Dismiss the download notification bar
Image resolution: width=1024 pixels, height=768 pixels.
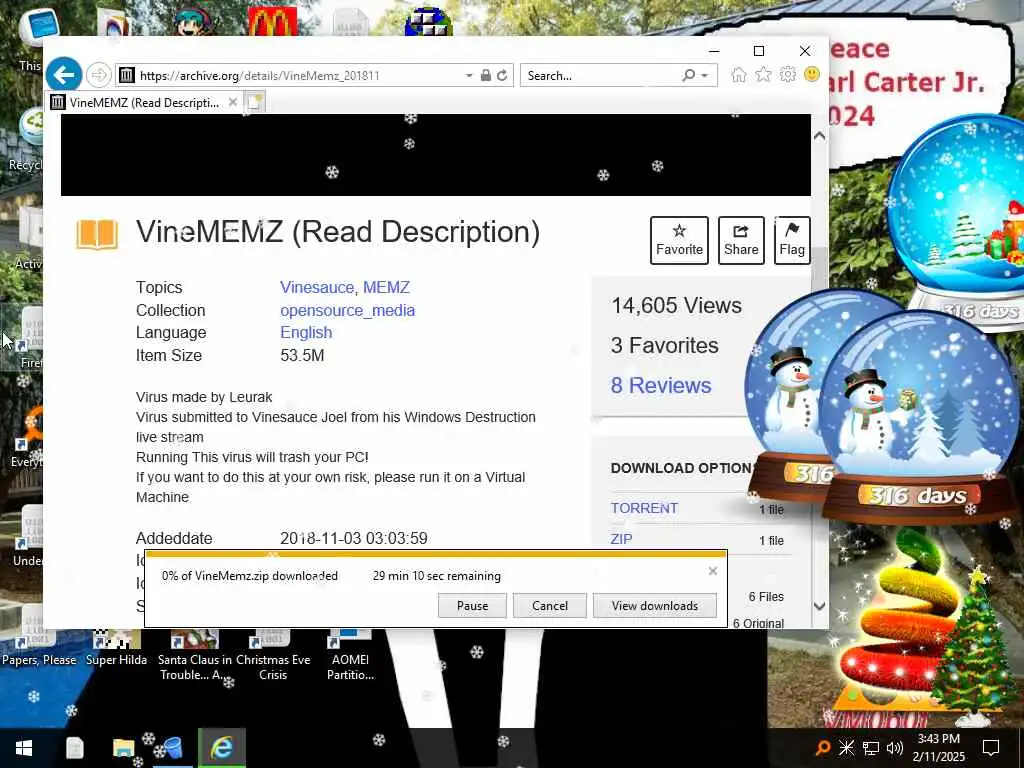point(712,571)
